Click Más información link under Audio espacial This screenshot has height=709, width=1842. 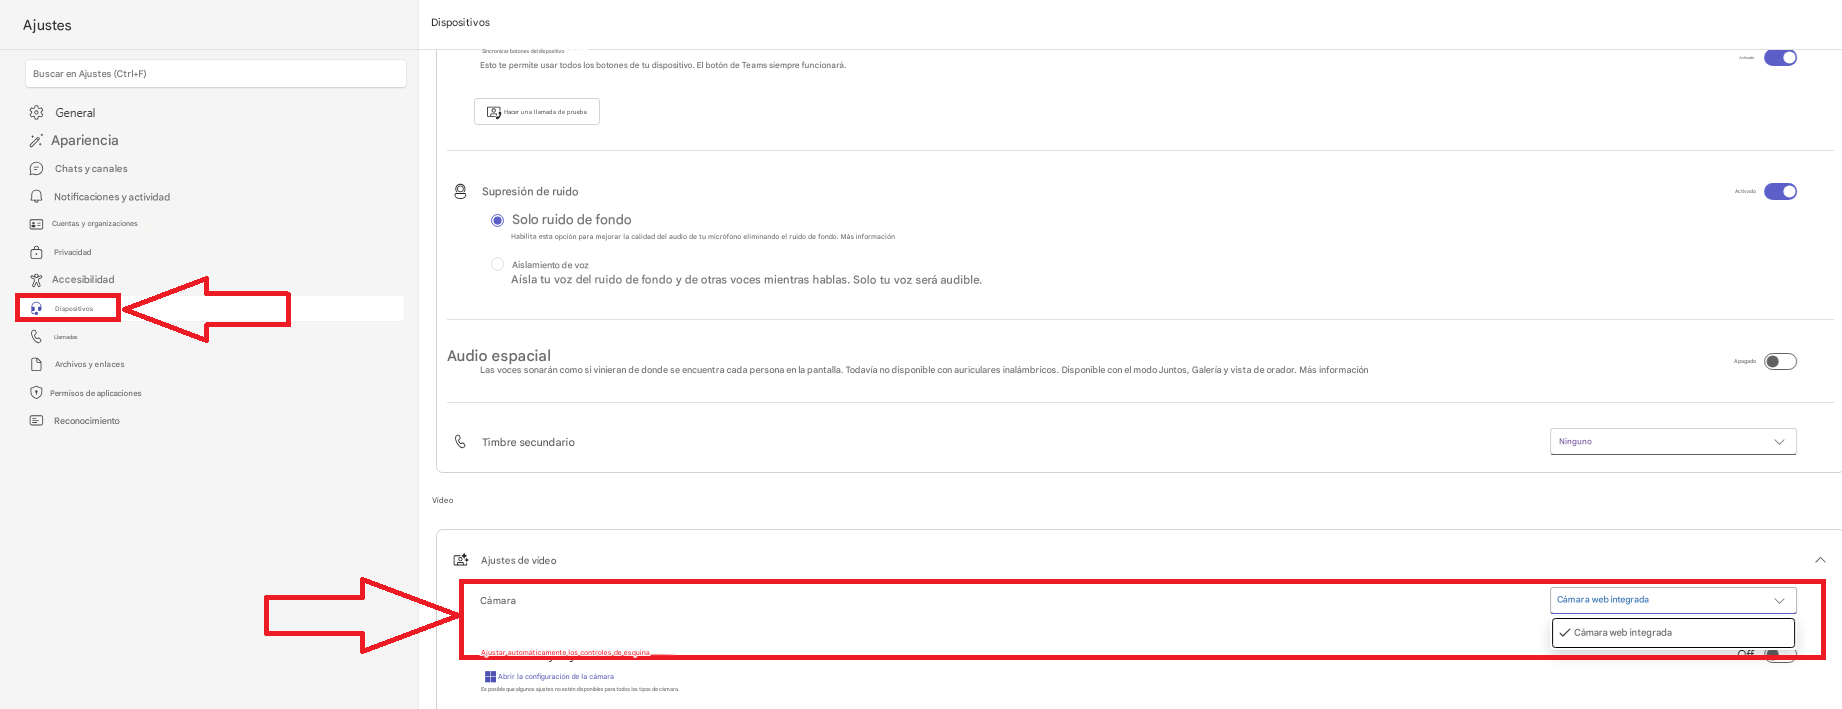pos(1334,370)
